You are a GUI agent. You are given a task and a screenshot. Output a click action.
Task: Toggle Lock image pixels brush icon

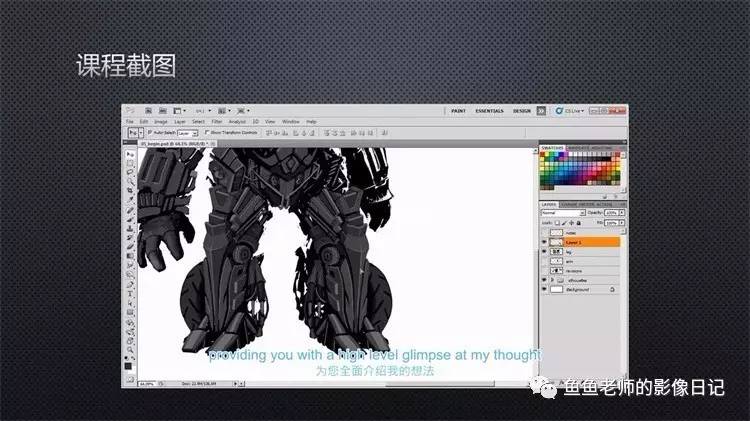(564, 223)
